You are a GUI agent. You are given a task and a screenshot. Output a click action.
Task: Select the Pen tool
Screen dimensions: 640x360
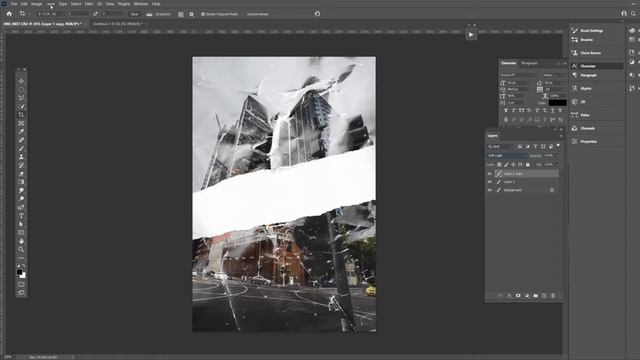click(21, 207)
